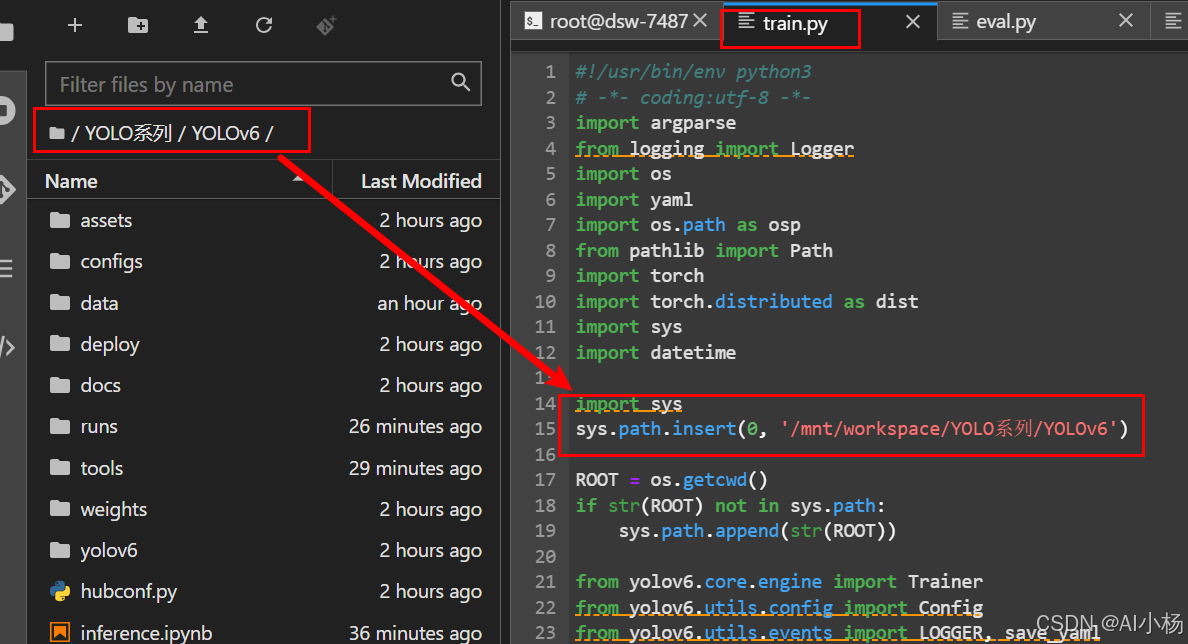The height and width of the screenshot is (644, 1188).
Task: Open the weights folder
Action: click(113, 509)
